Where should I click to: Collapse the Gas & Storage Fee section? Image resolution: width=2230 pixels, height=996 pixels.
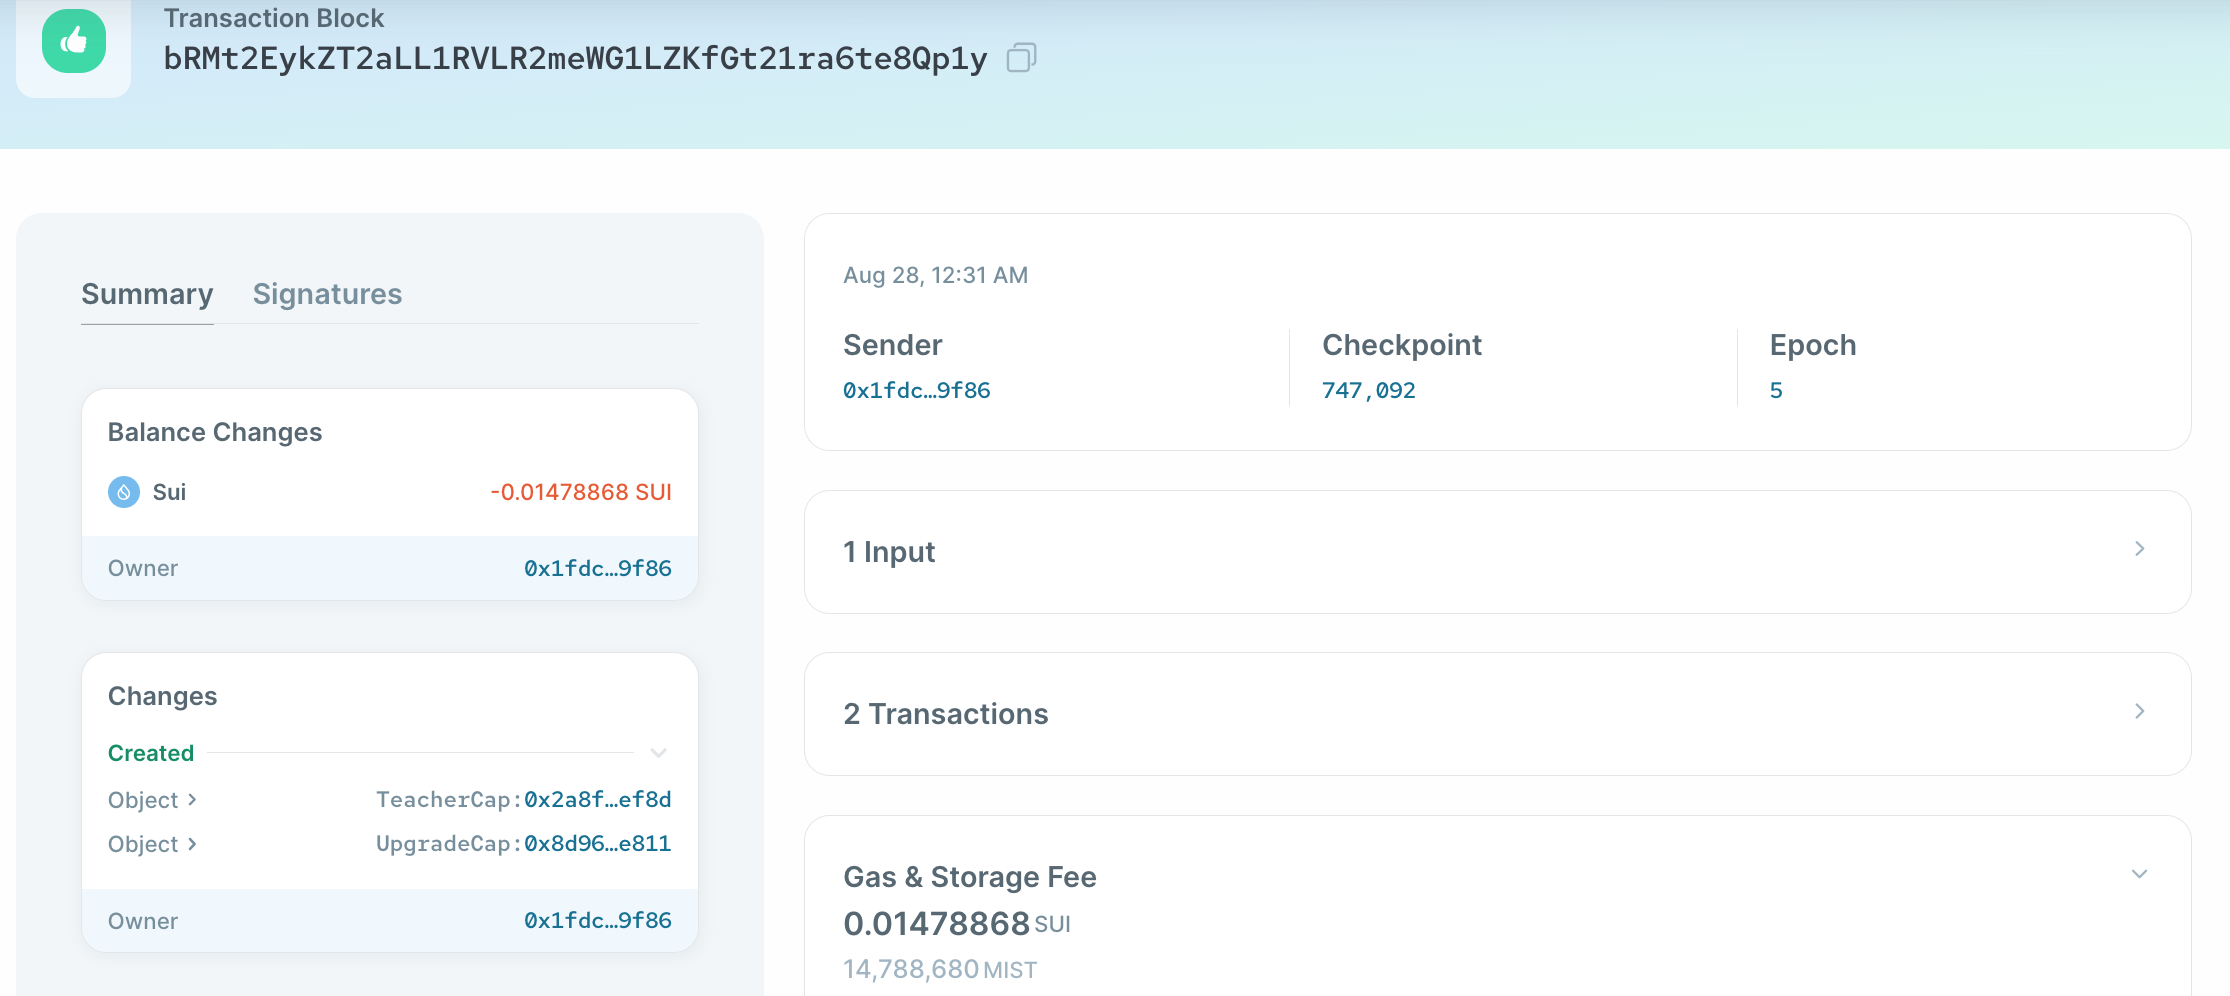(x=2139, y=874)
